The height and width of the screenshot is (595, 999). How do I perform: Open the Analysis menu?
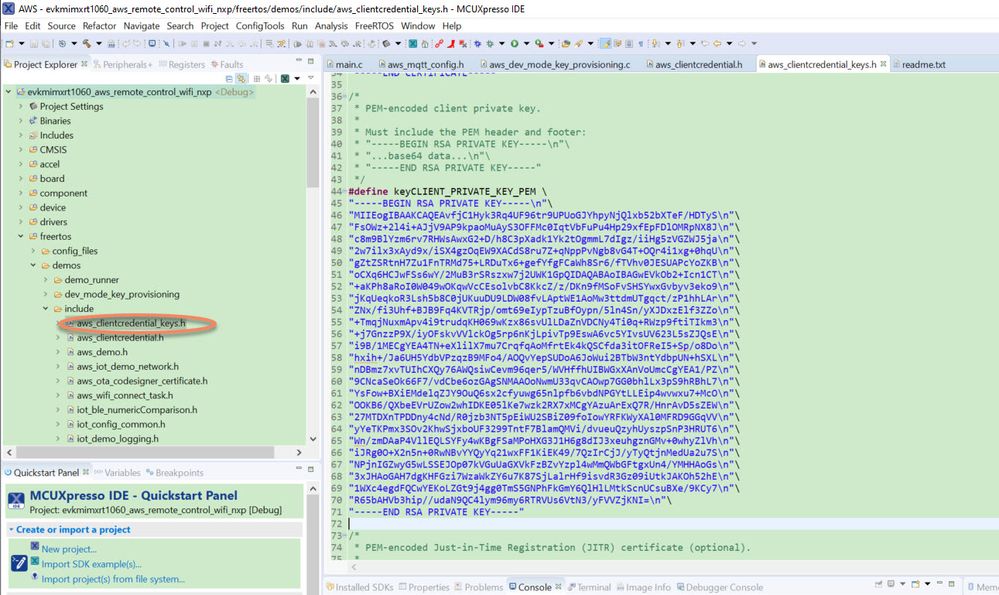(331, 26)
